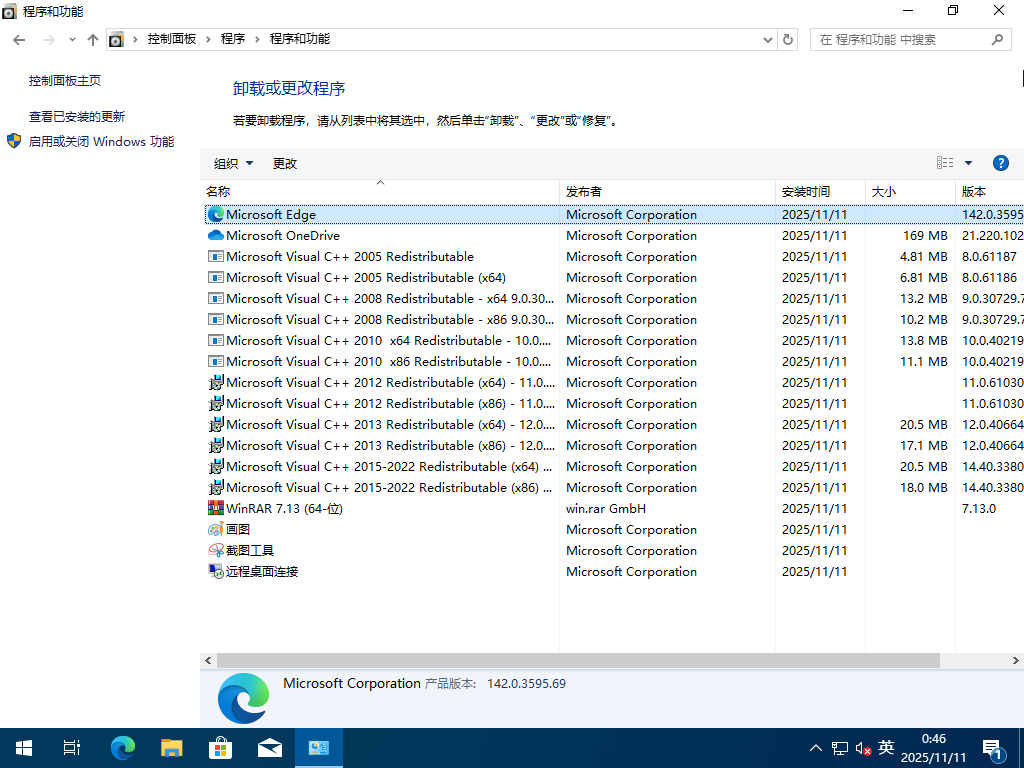Click the Microsoft OneDrive program icon

click(215, 235)
